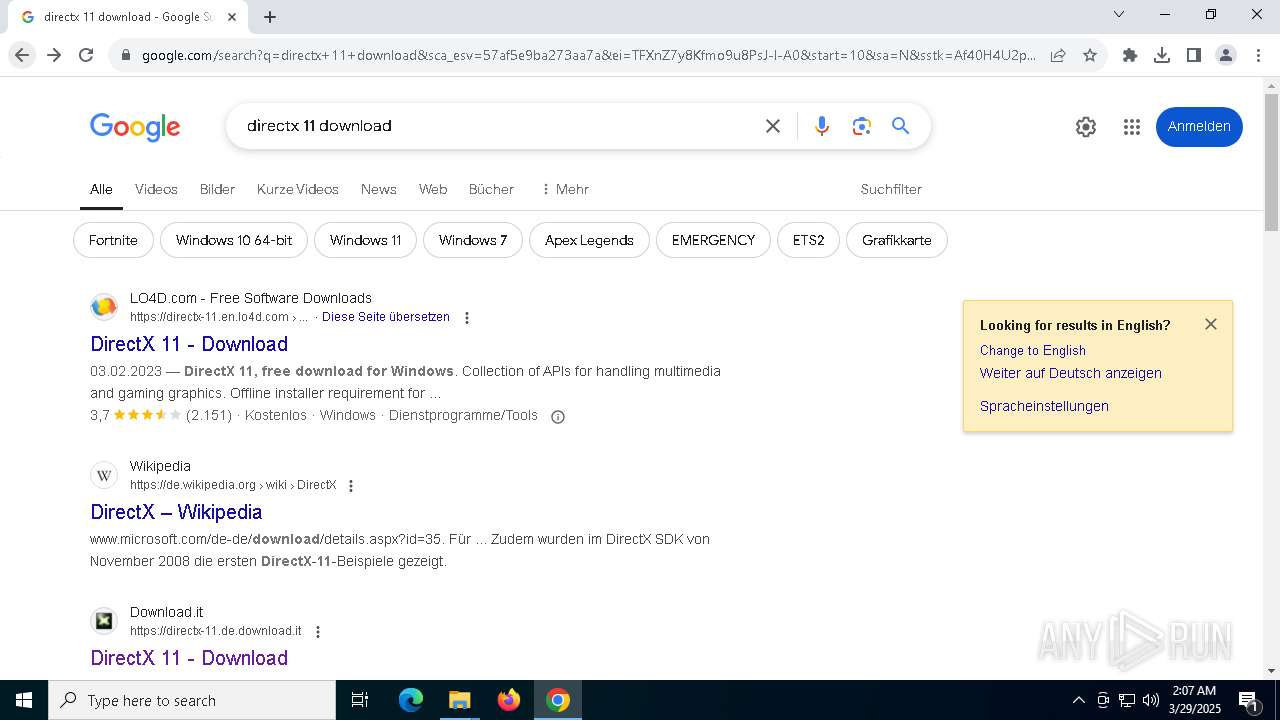The image size is (1280, 720).
Task: Switch to the Bücher search tab
Action: 491,189
